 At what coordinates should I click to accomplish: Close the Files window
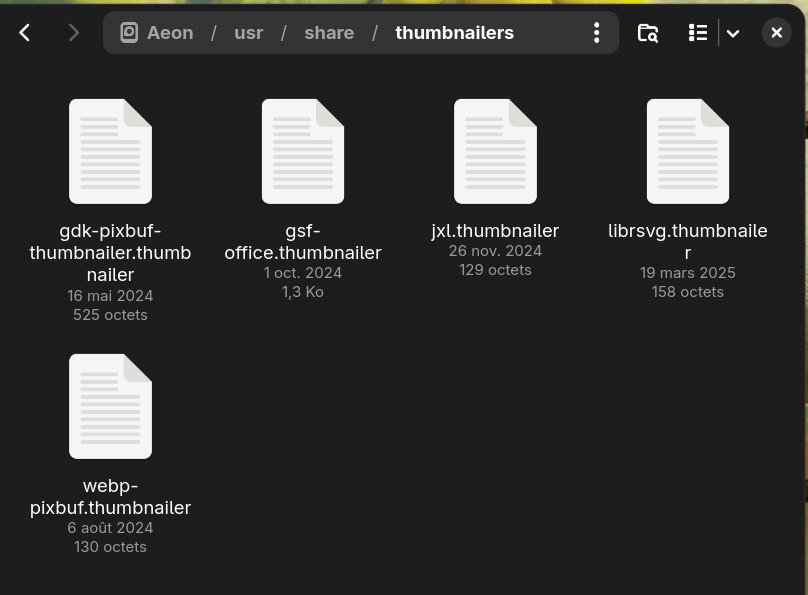tap(776, 33)
